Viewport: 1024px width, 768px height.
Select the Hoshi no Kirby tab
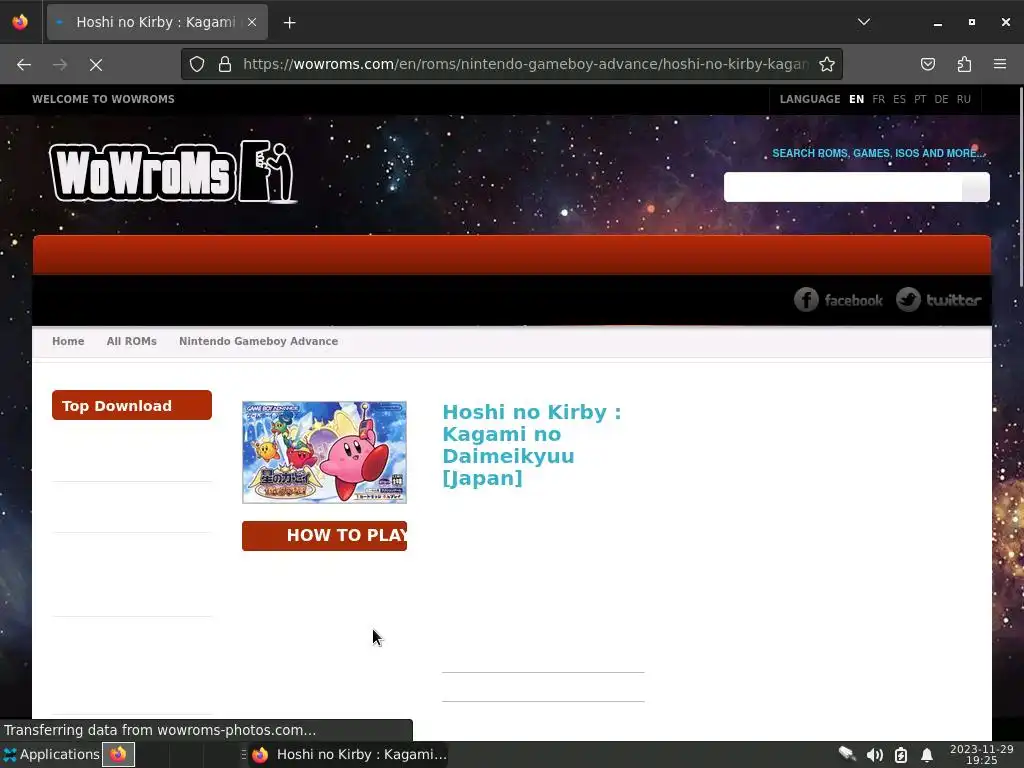[157, 22]
